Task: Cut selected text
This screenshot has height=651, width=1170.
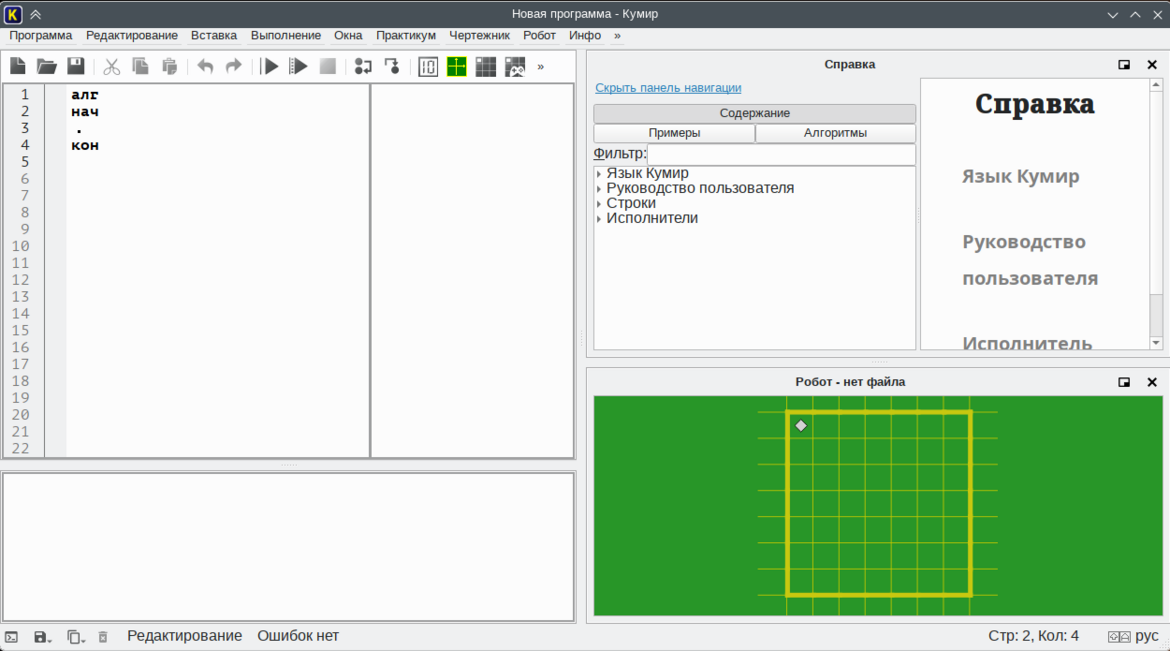Action: [x=111, y=66]
